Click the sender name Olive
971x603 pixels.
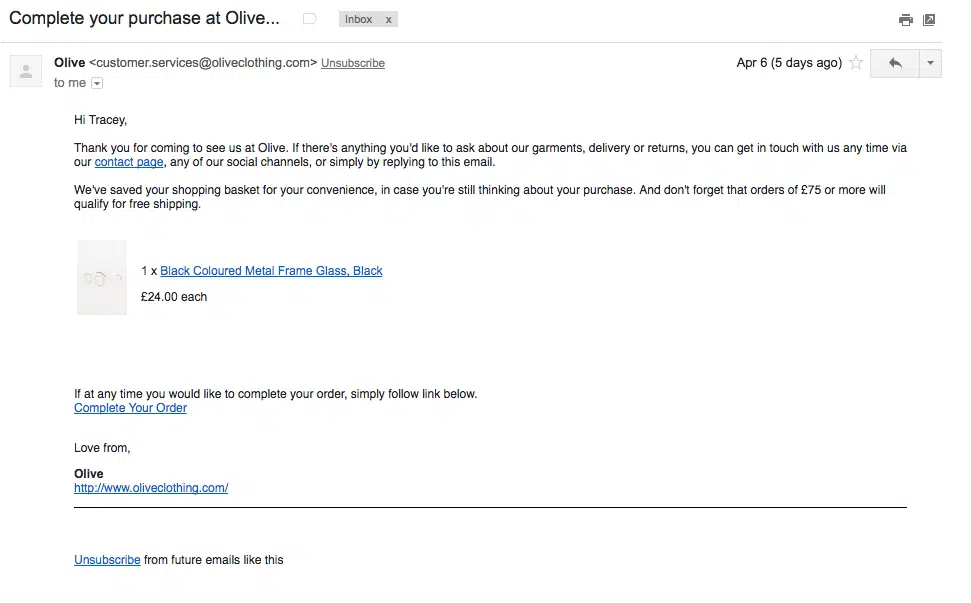click(70, 62)
